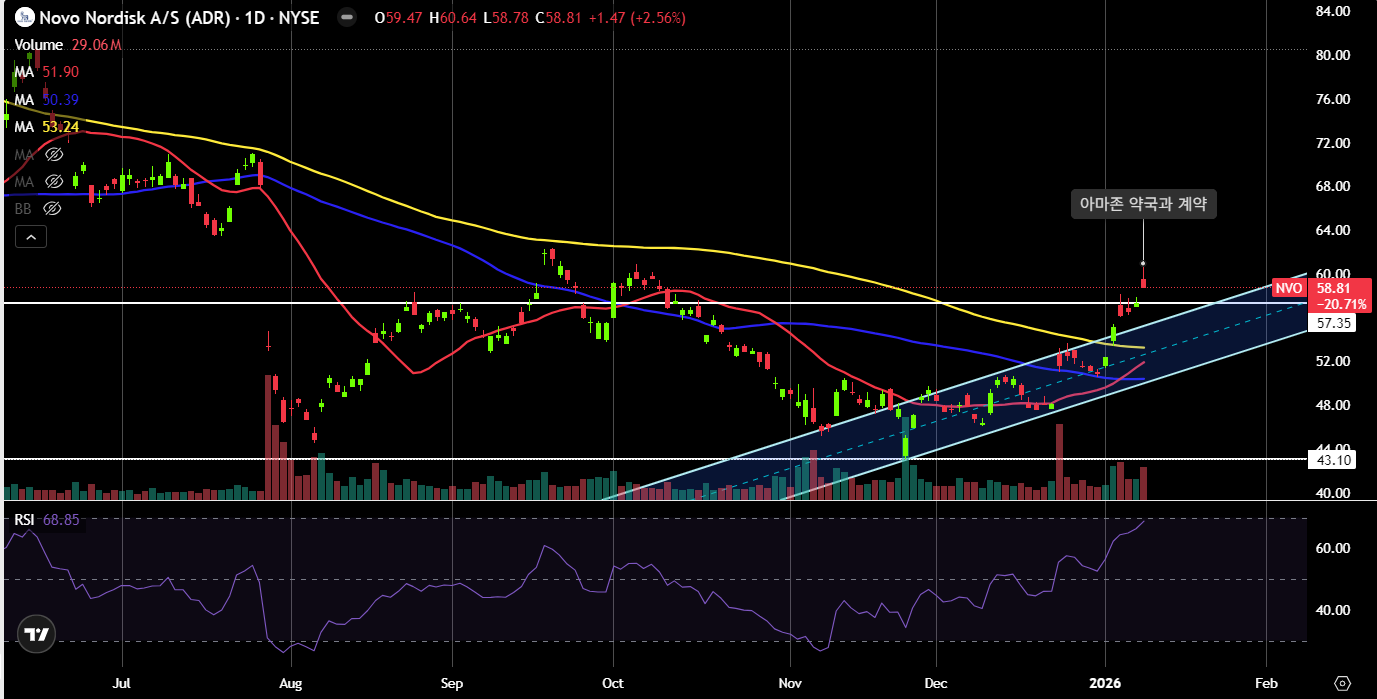Click the 64.00 price scale tick
The image size is (1377, 699).
(1334, 230)
